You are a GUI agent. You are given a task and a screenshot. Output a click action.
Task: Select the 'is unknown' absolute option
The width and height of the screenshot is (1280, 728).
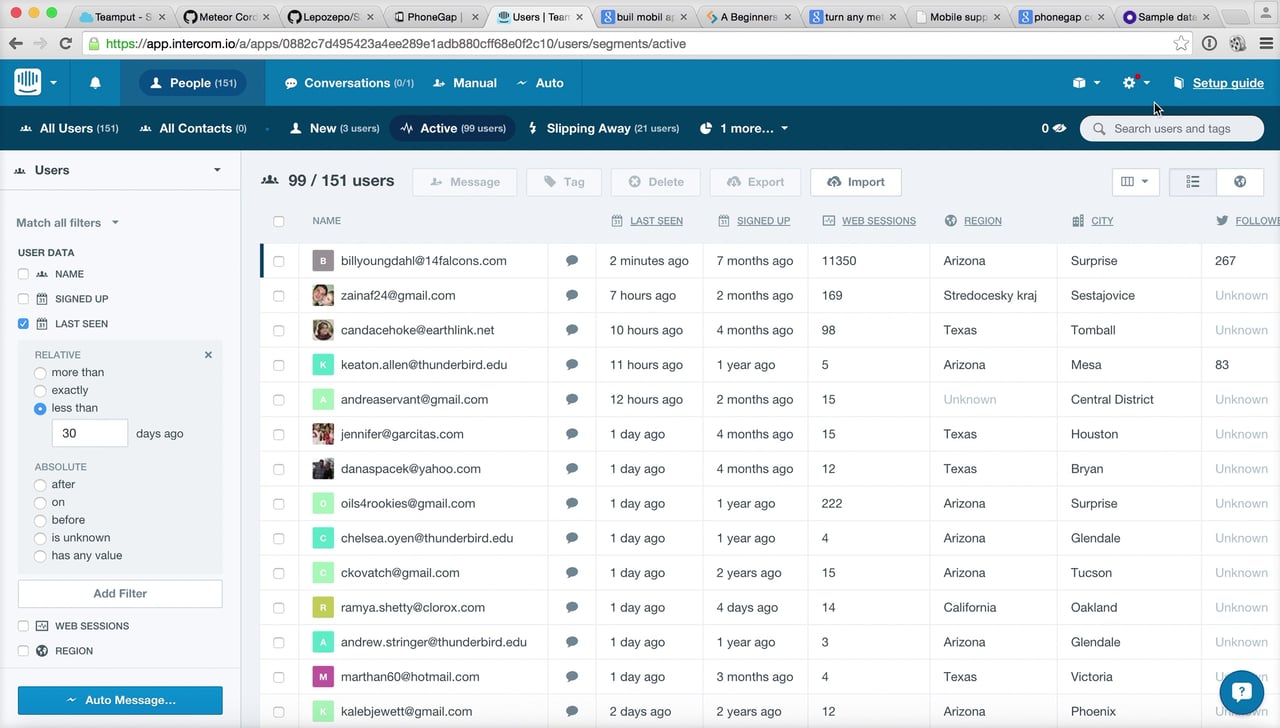click(40, 538)
